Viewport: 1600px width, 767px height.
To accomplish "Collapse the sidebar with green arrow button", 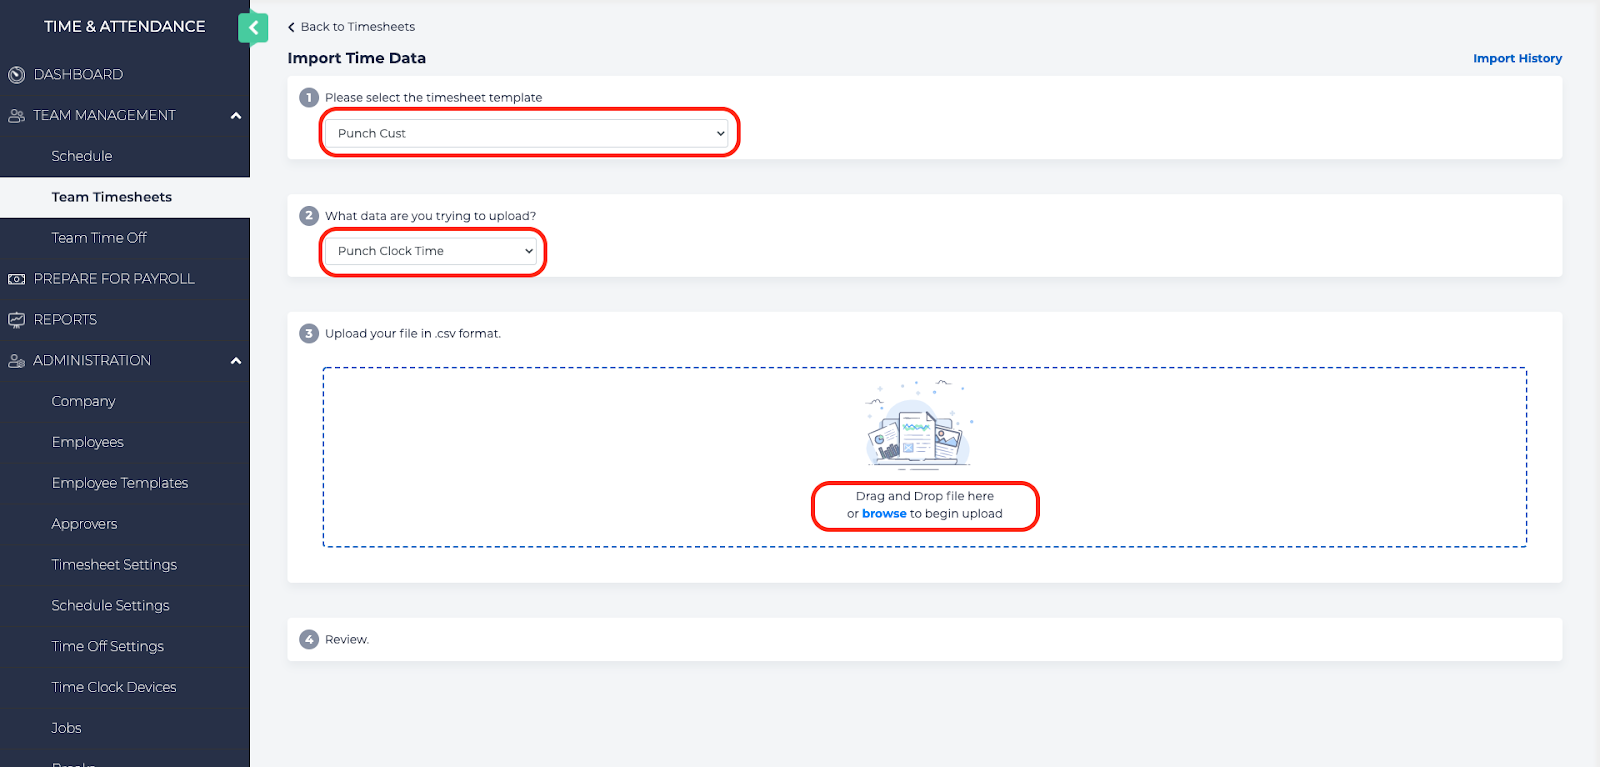I will (253, 28).
